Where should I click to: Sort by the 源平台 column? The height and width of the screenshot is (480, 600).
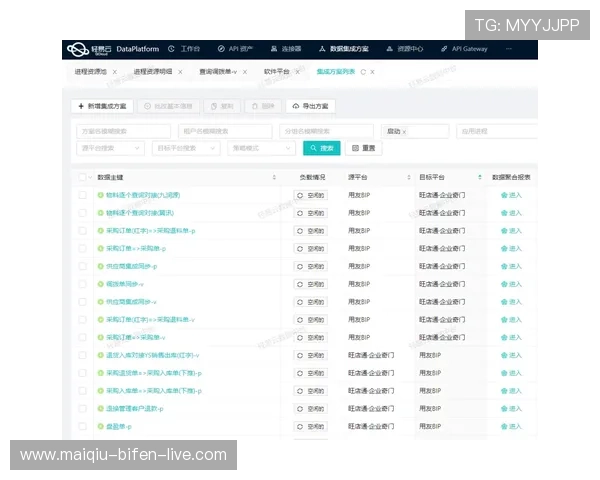point(409,177)
